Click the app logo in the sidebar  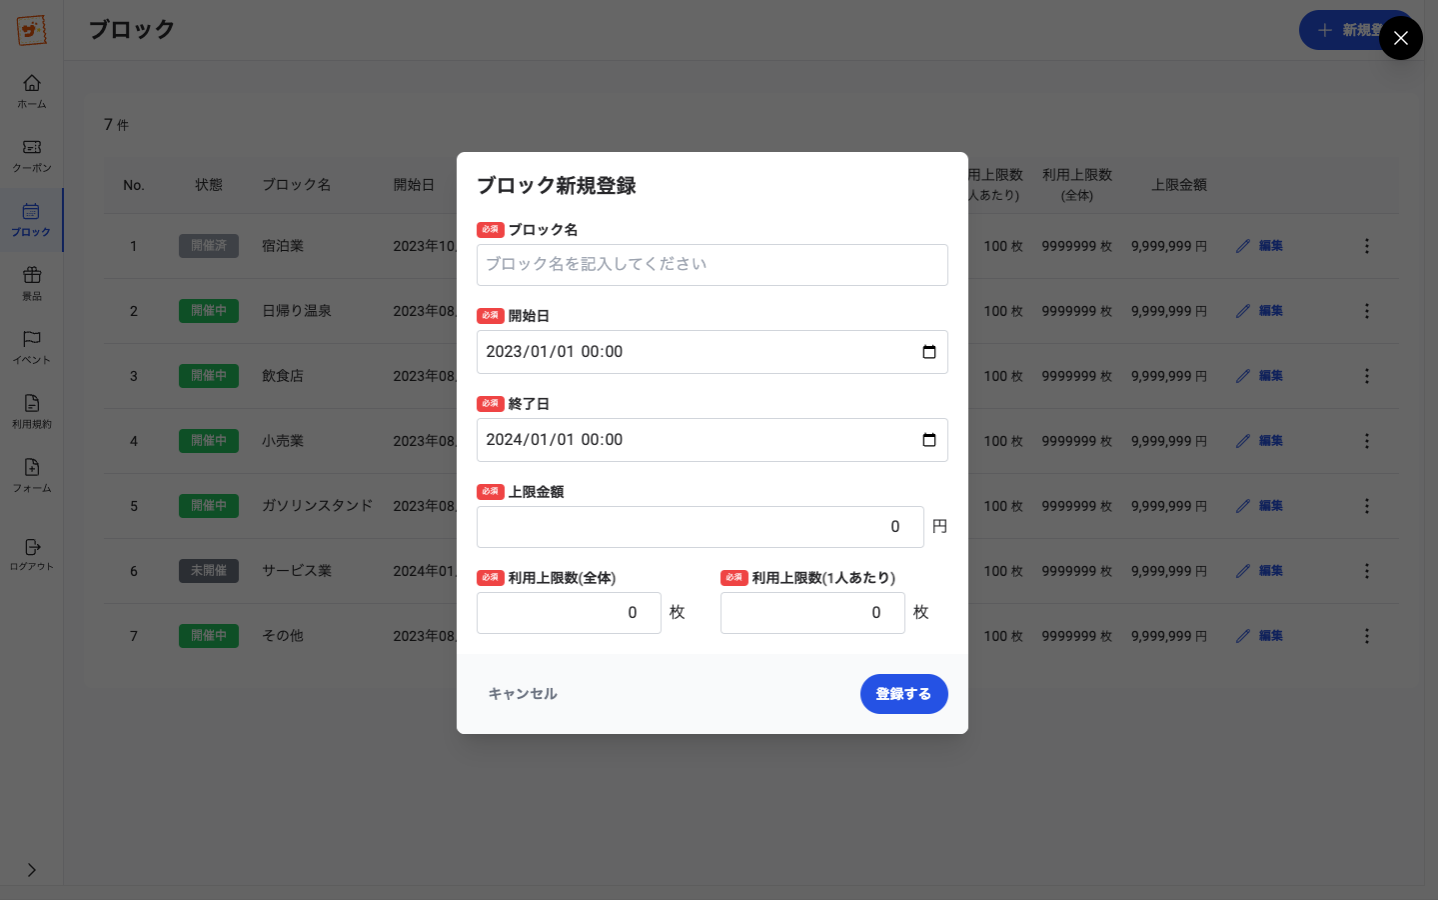[x=32, y=30]
